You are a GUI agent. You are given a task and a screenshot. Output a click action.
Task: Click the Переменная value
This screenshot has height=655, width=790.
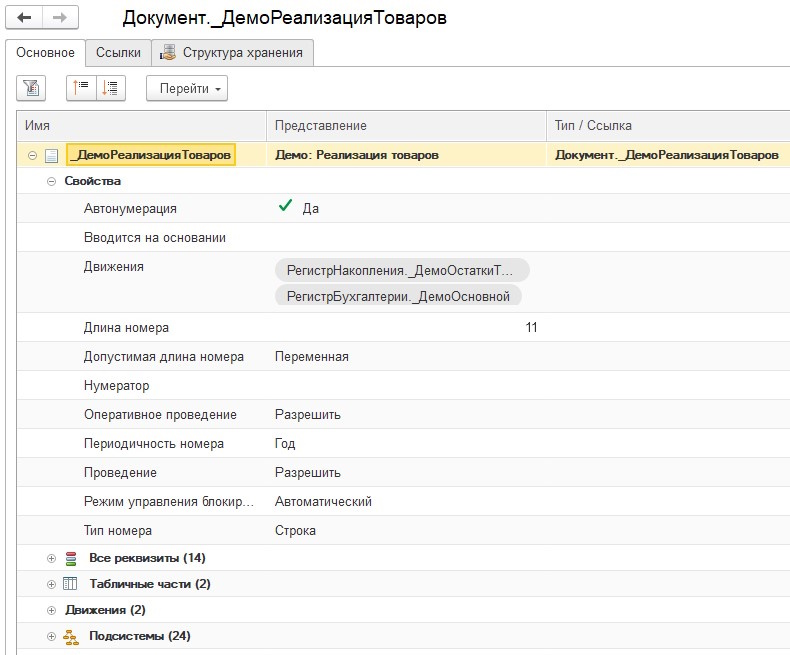pos(312,357)
